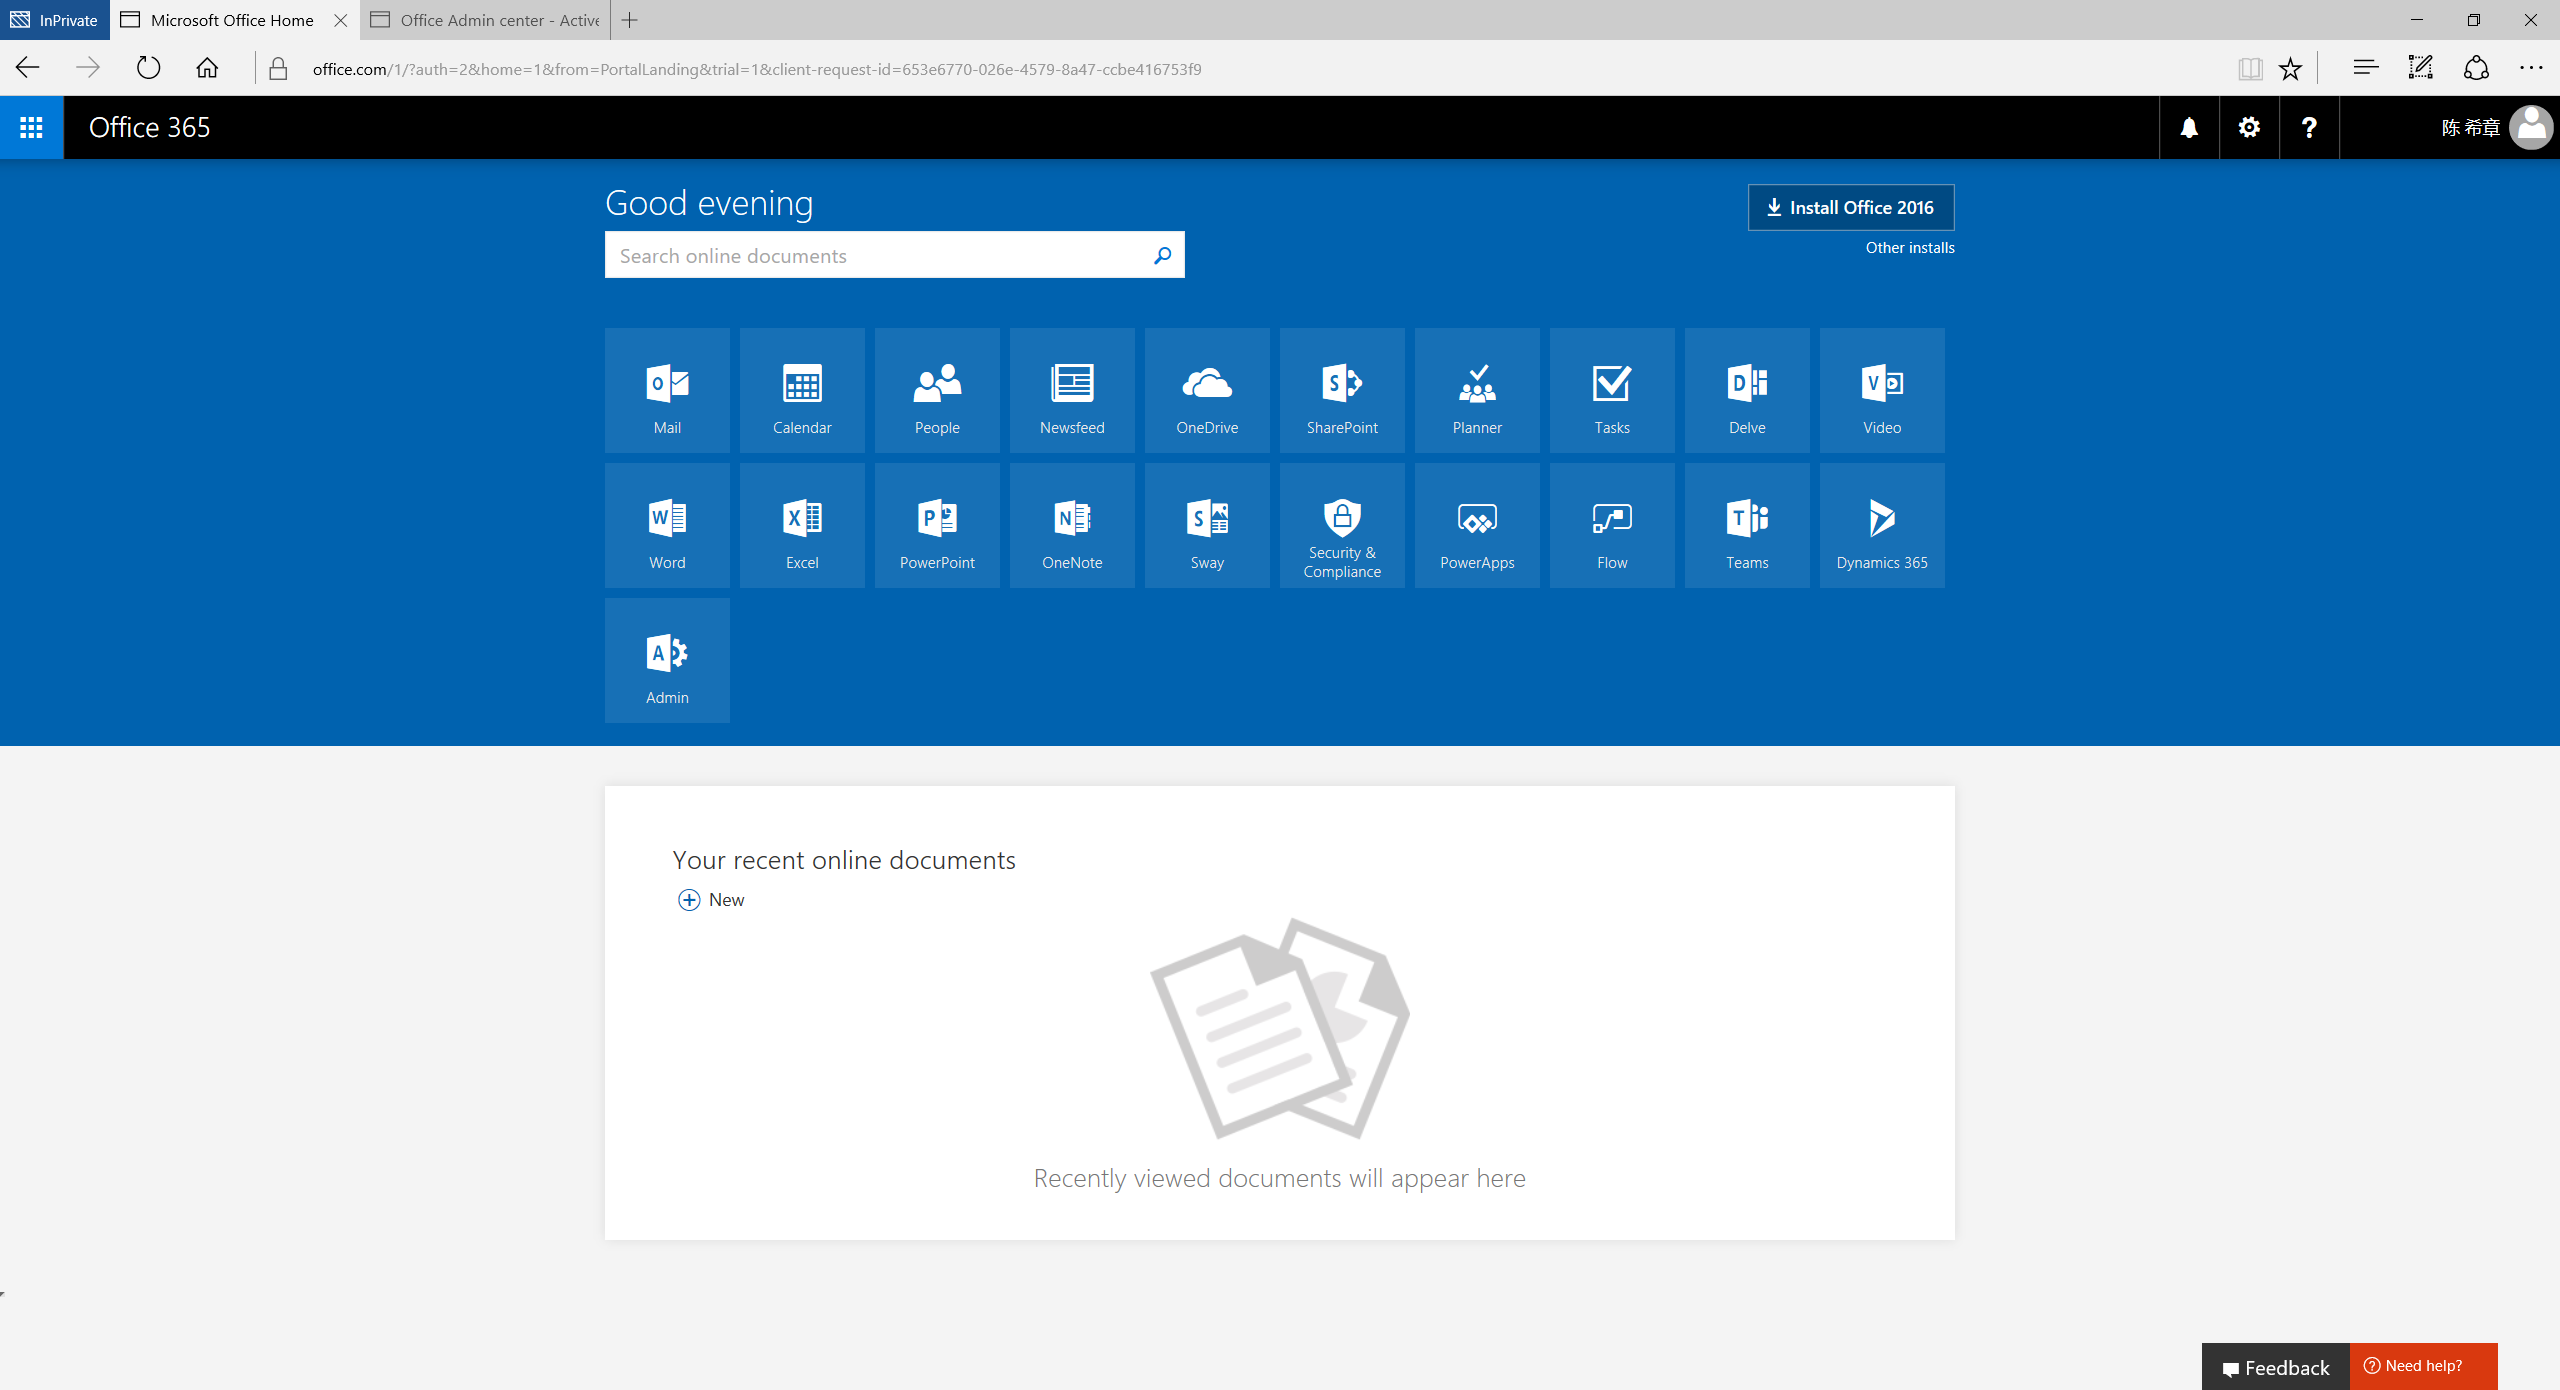The width and height of the screenshot is (2560, 1390).
Task: Click Install Office 2016
Action: coord(1849,207)
